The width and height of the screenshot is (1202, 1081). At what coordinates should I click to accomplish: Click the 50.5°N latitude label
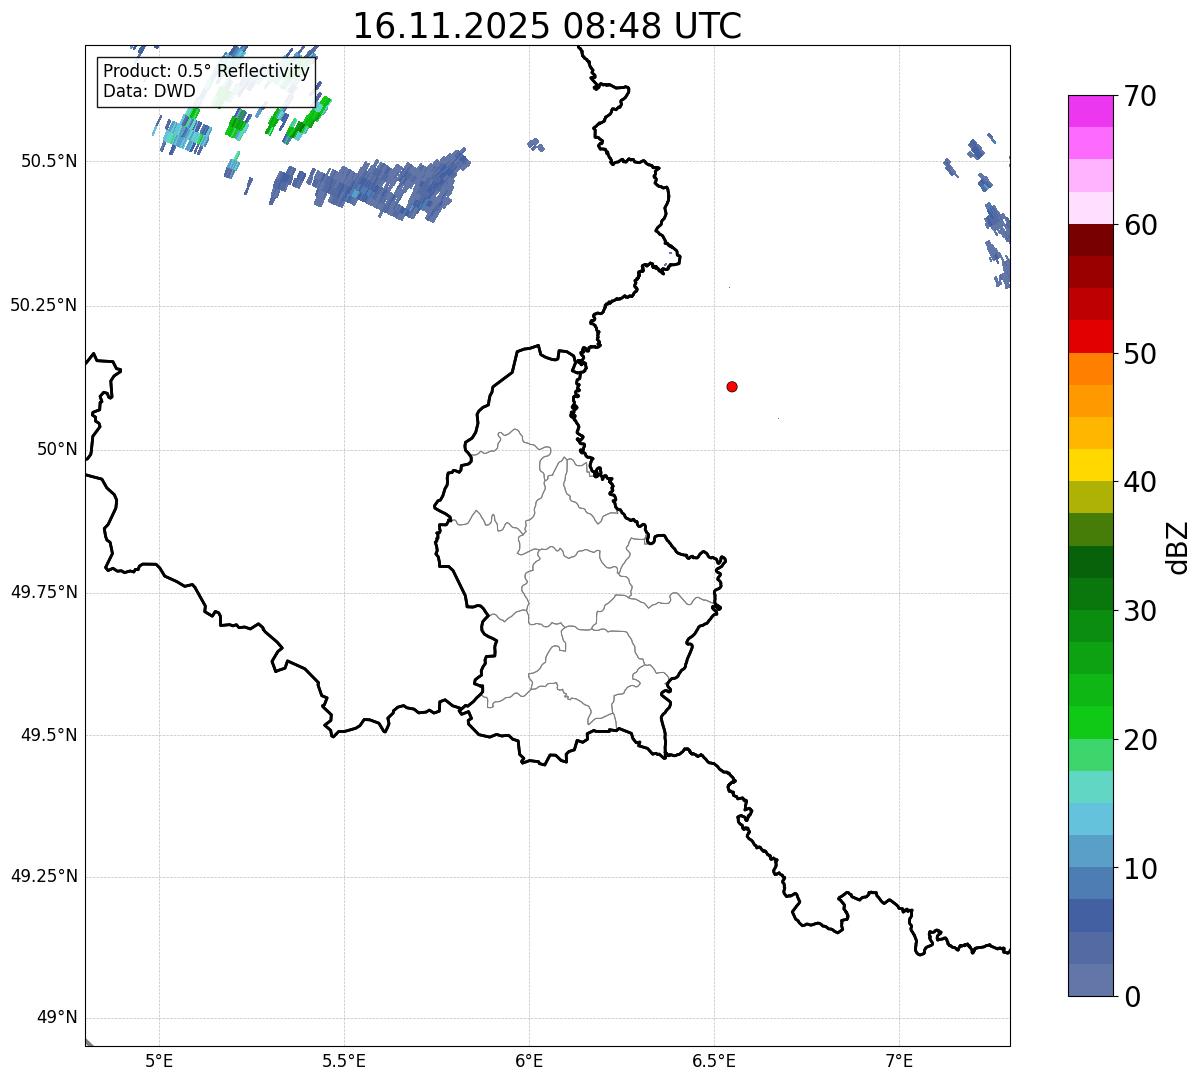coord(49,161)
